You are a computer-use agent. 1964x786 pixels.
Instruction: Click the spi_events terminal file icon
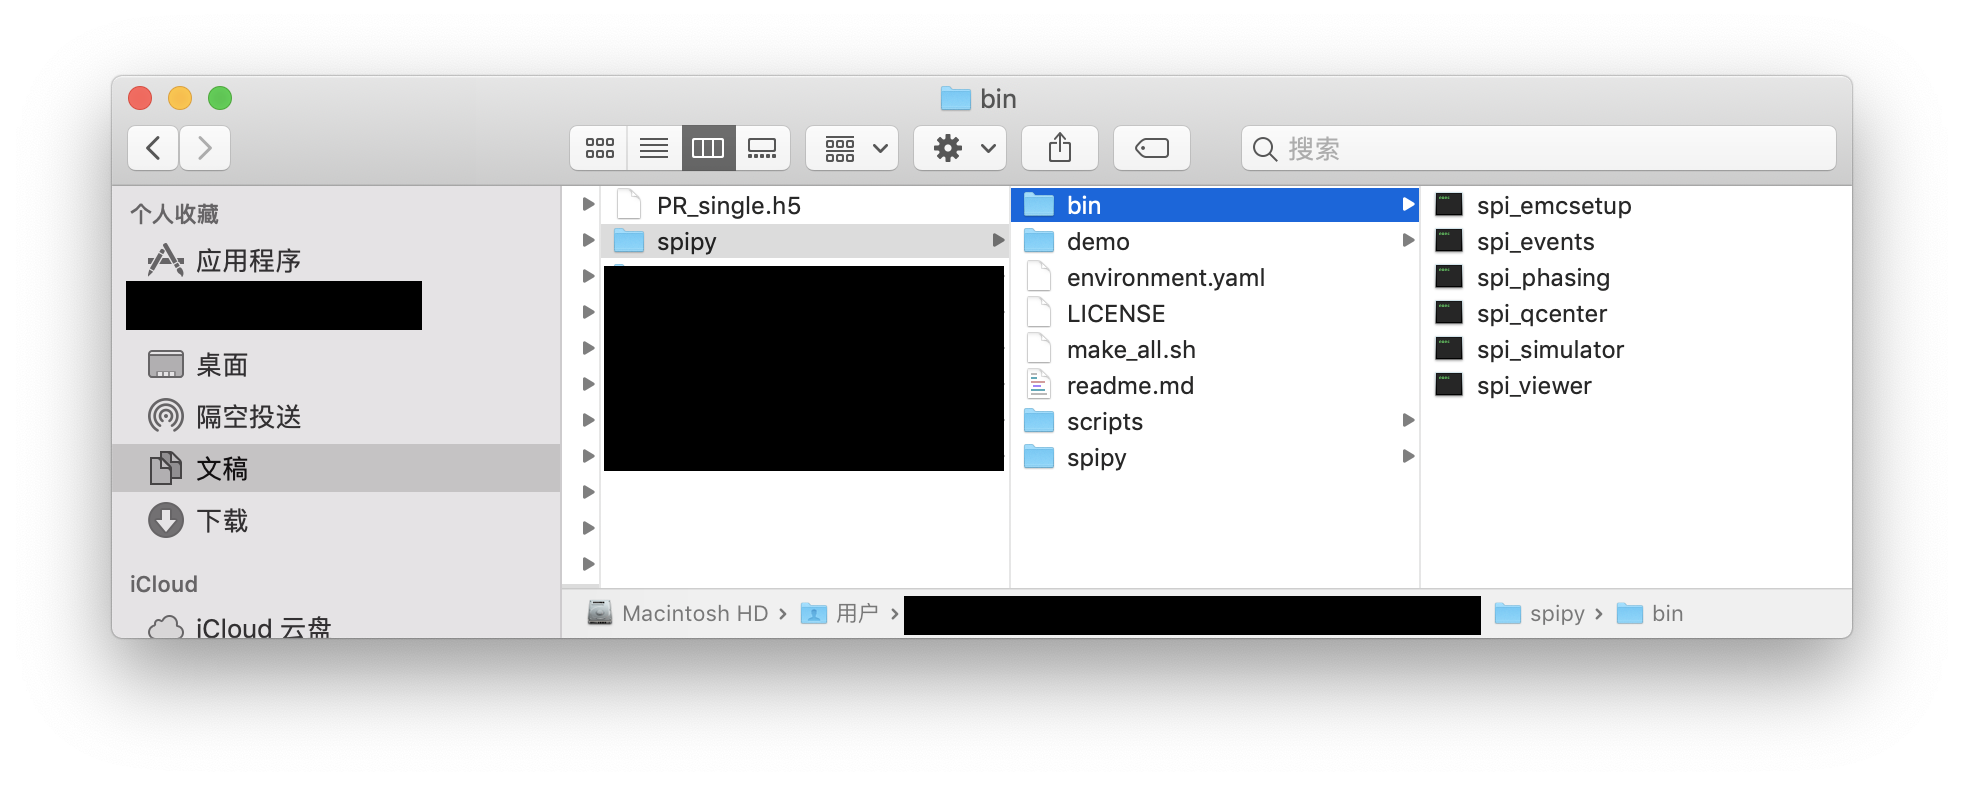pyautogui.click(x=1449, y=241)
